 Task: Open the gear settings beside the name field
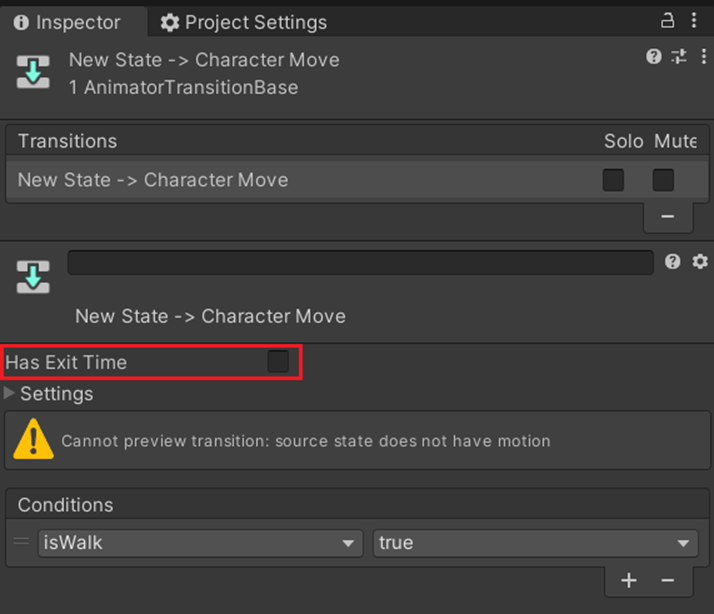(x=700, y=261)
